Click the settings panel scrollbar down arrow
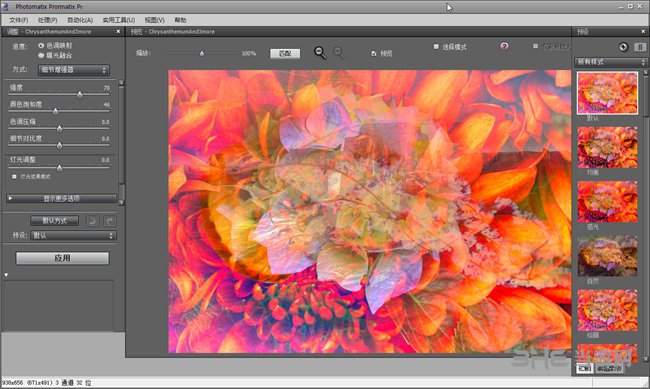Image resolution: width=650 pixels, height=389 pixels. pyautogui.click(x=121, y=202)
